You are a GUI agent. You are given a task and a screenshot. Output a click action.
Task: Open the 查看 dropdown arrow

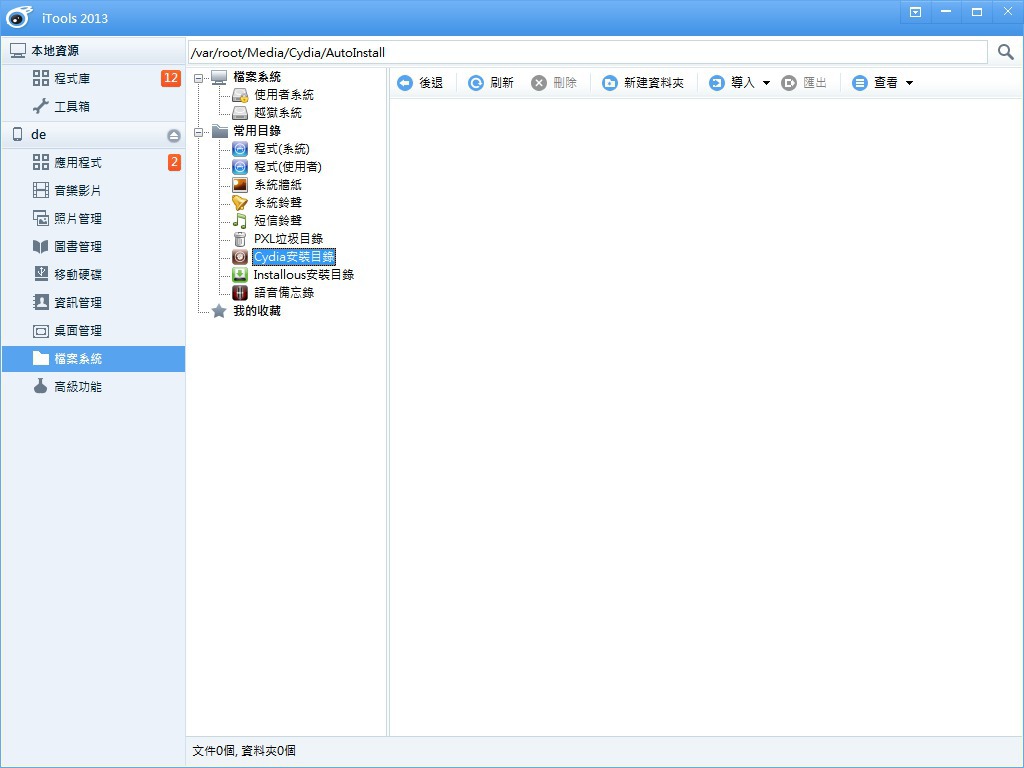(910, 83)
